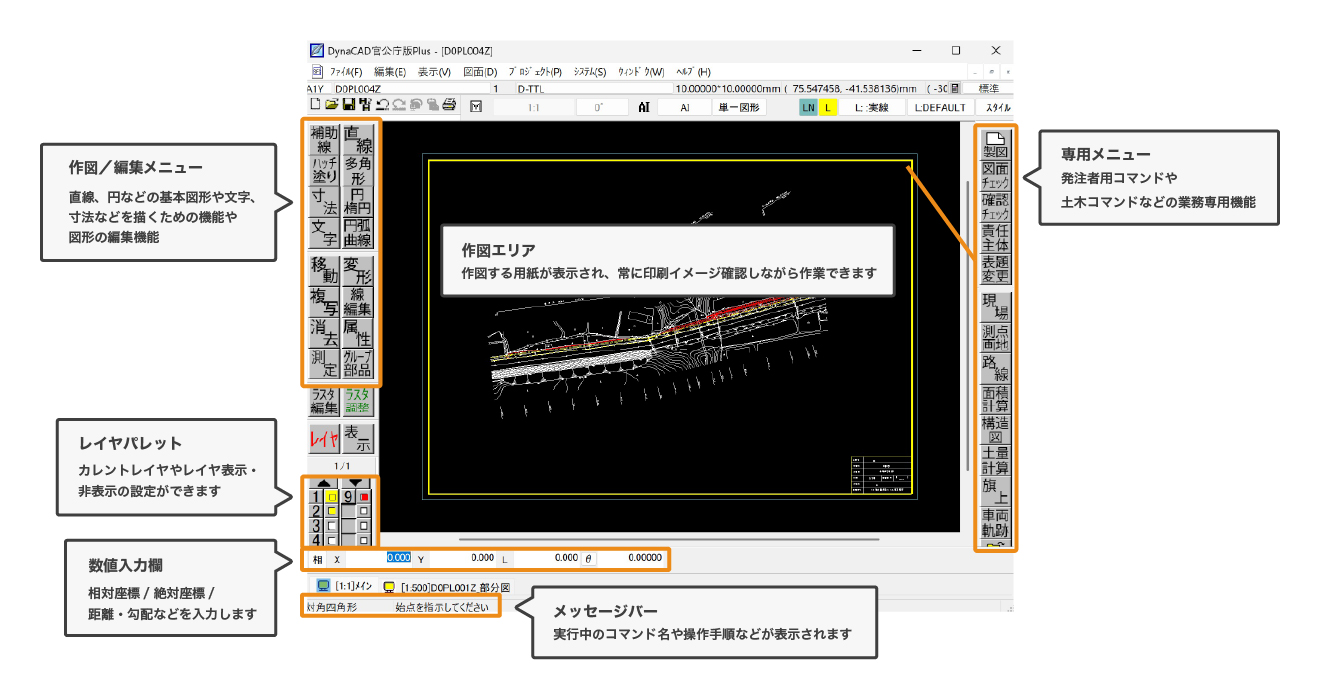The image size is (1320, 700).
Task: Open the 表示(V) menu
Action: (434, 72)
